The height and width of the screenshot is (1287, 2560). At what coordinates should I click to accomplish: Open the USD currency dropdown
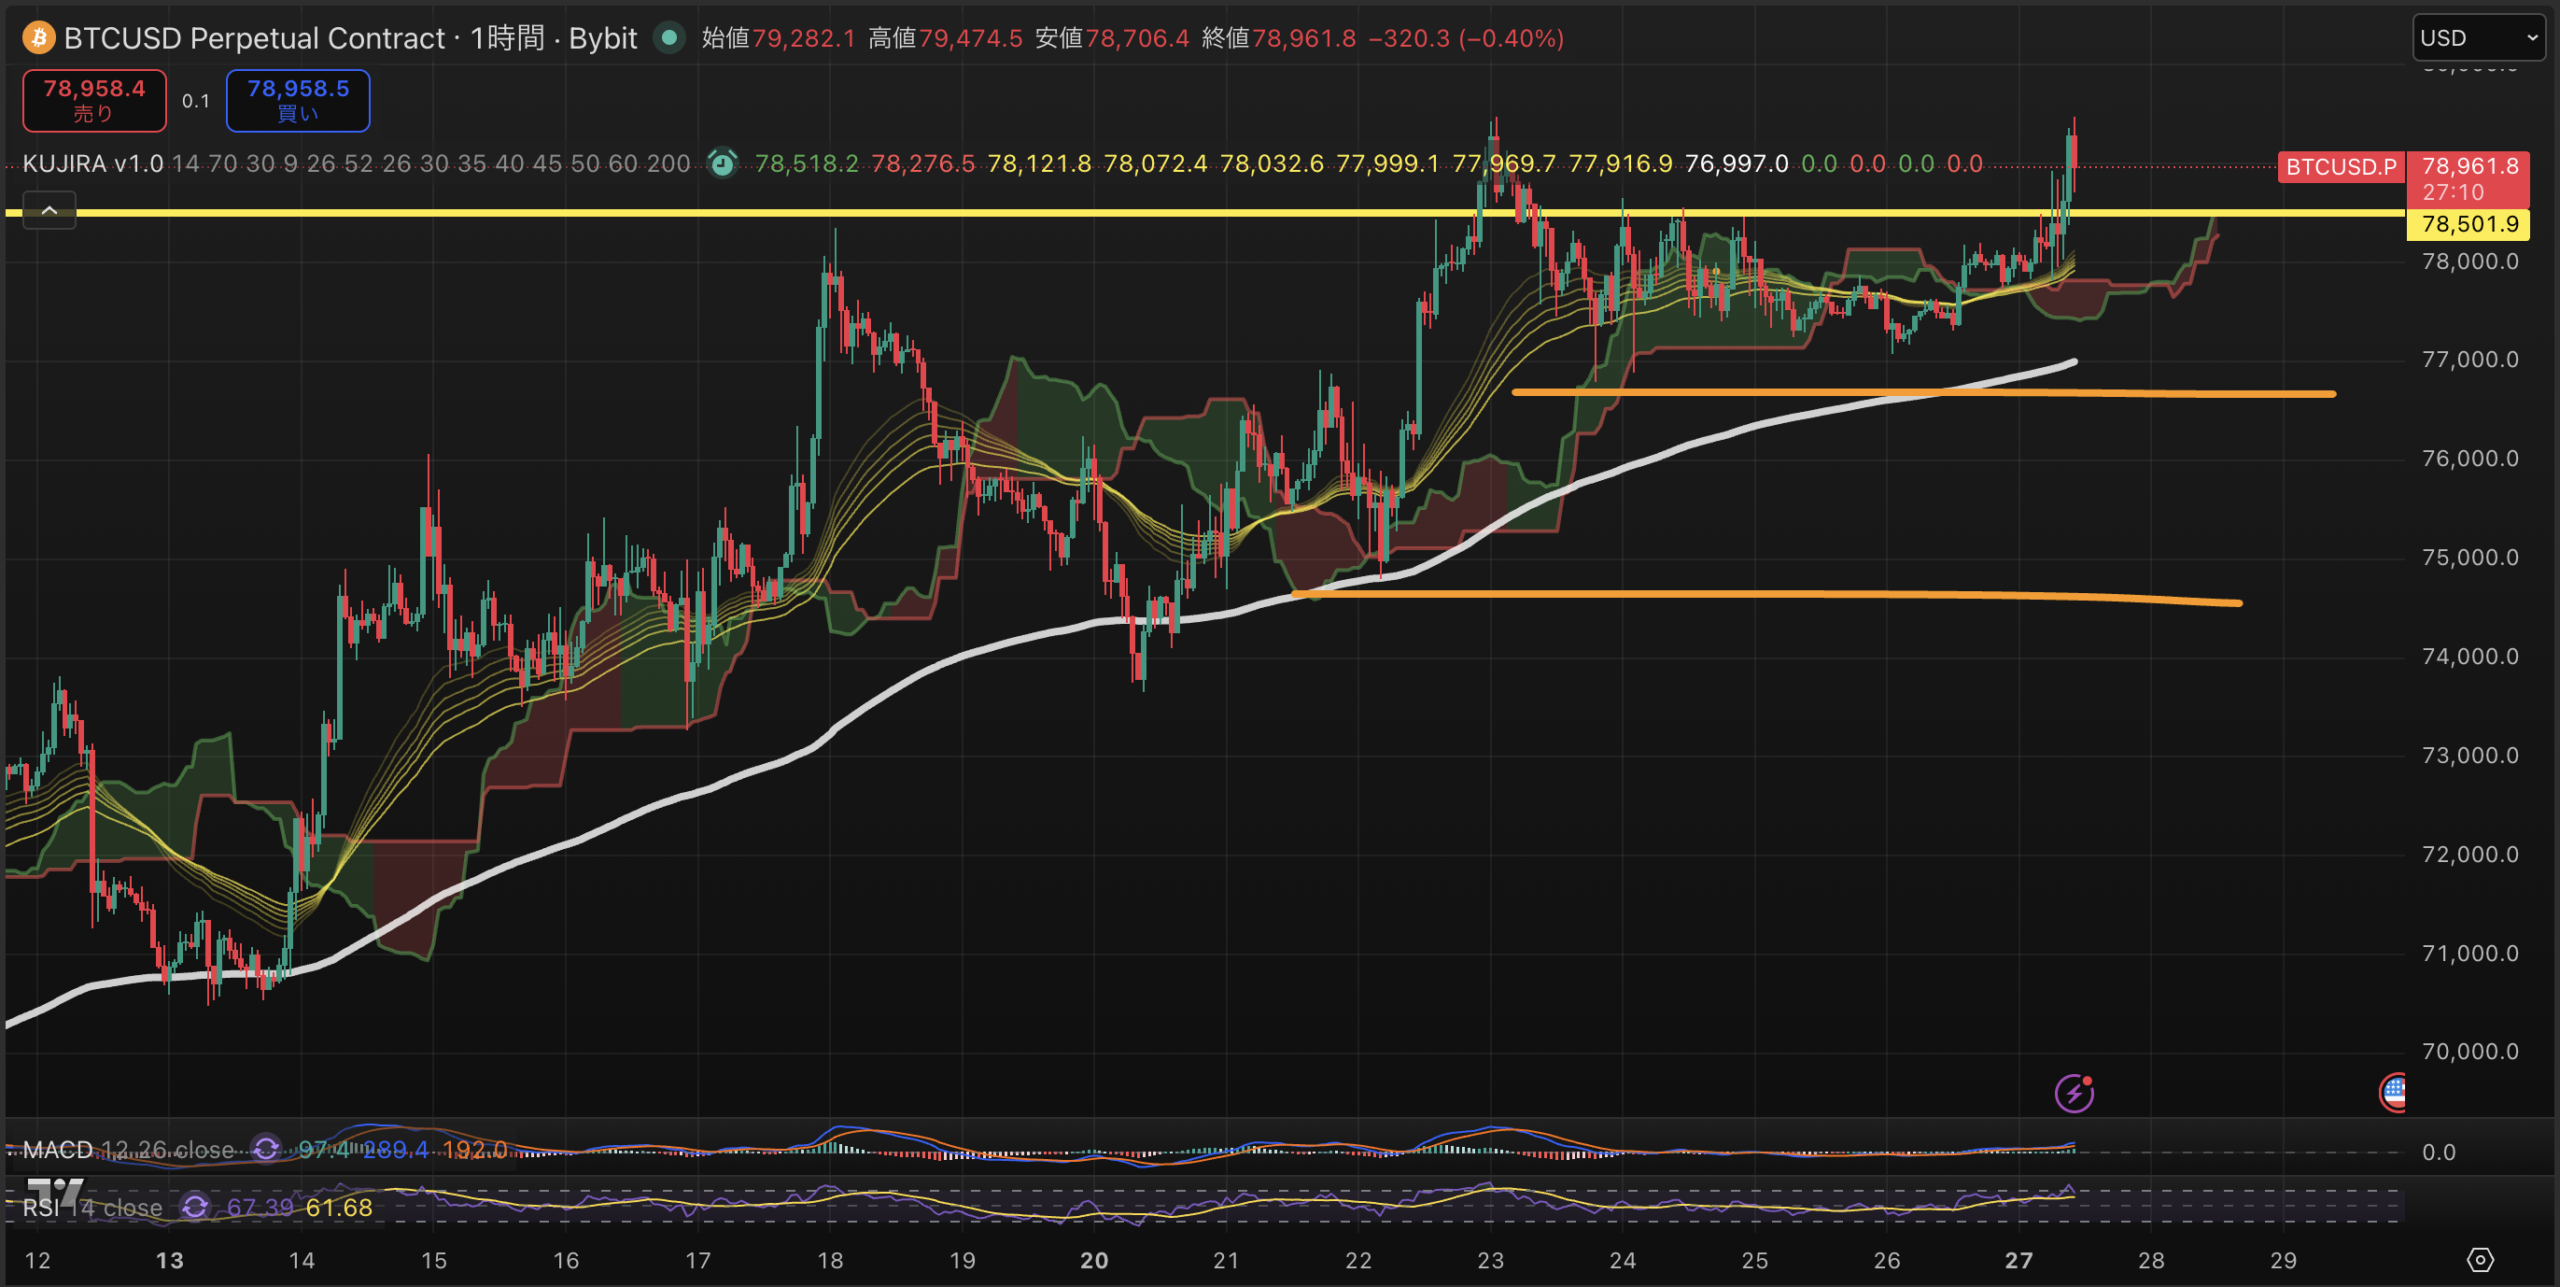coord(2478,38)
